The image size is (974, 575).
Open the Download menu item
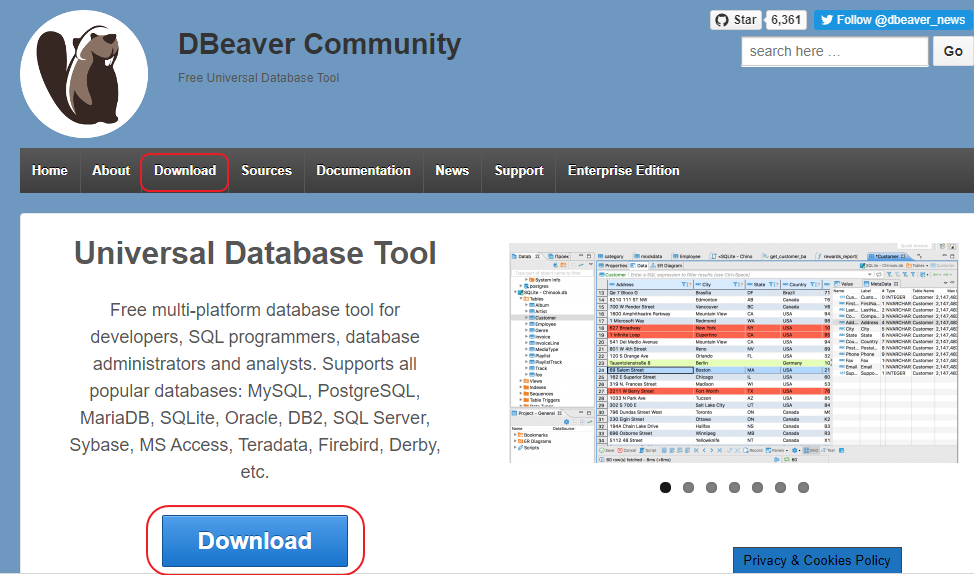(185, 171)
